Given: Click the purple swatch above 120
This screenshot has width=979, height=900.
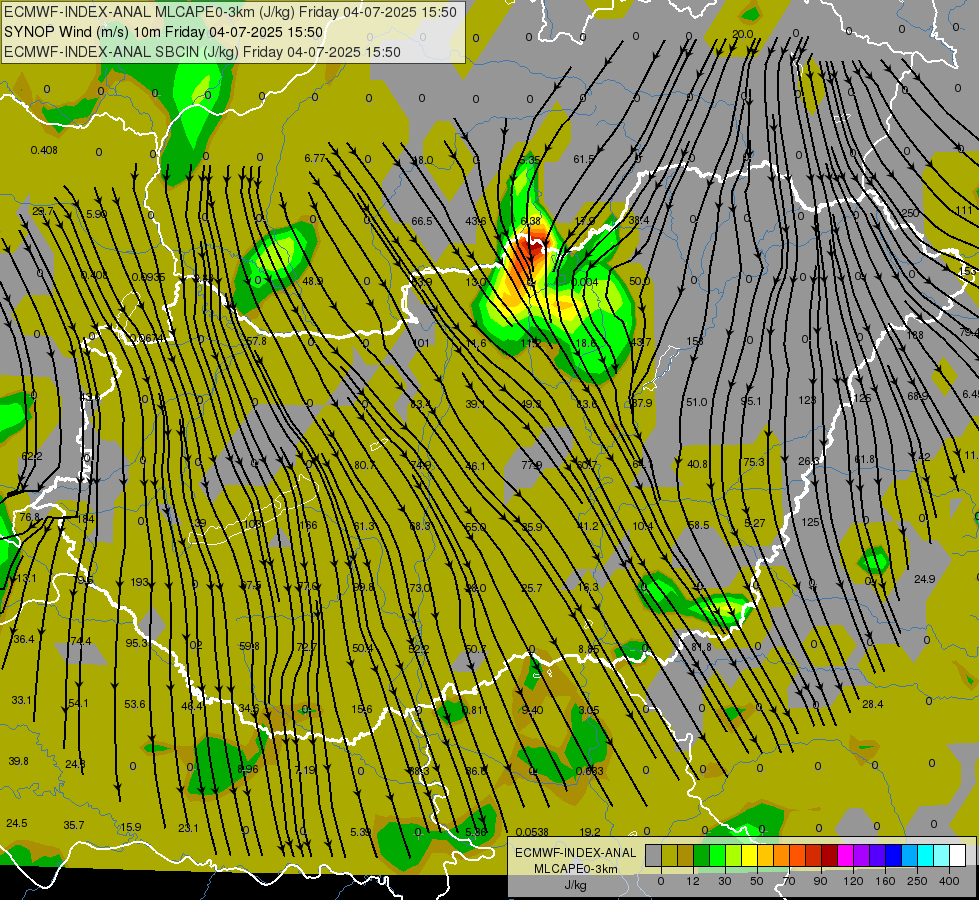Looking at the screenshot, I should [x=862, y=855].
